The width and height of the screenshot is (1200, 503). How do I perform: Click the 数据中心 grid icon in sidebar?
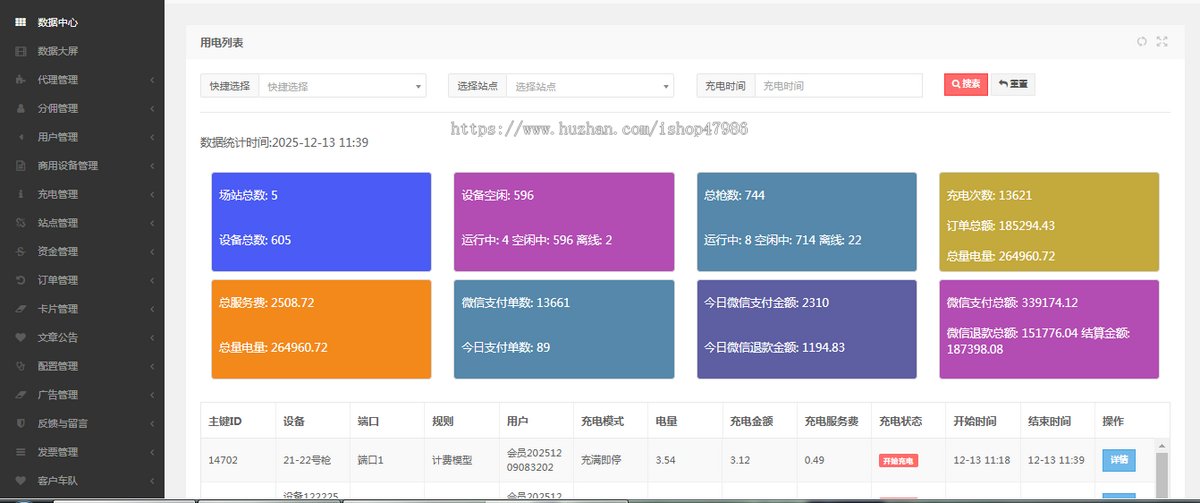click(x=21, y=22)
